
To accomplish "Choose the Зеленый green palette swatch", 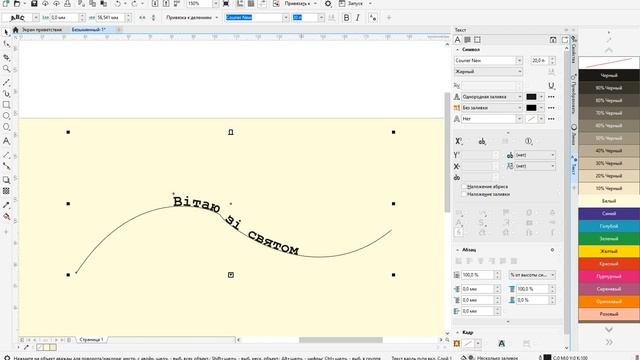I will (609, 238).
